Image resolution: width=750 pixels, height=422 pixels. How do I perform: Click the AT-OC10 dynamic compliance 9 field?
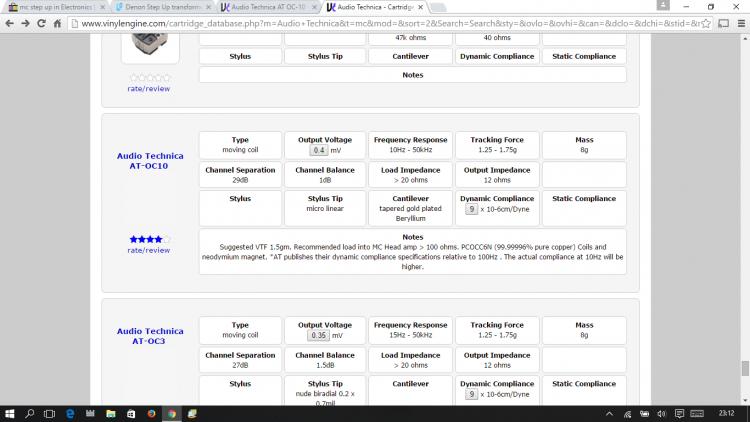(x=472, y=209)
